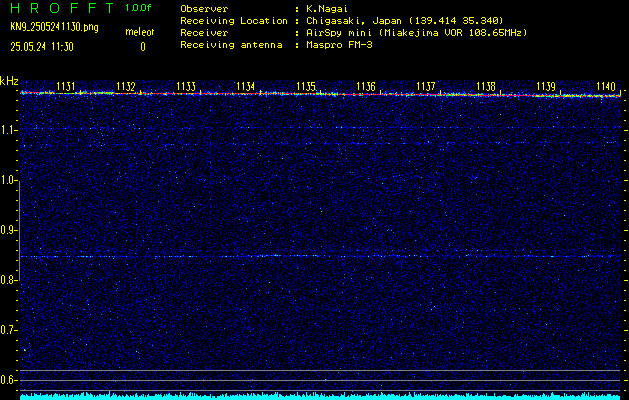The width and height of the screenshot is (629, 400).
Task: Click the 1140 time marker
Action: (606, 86)
